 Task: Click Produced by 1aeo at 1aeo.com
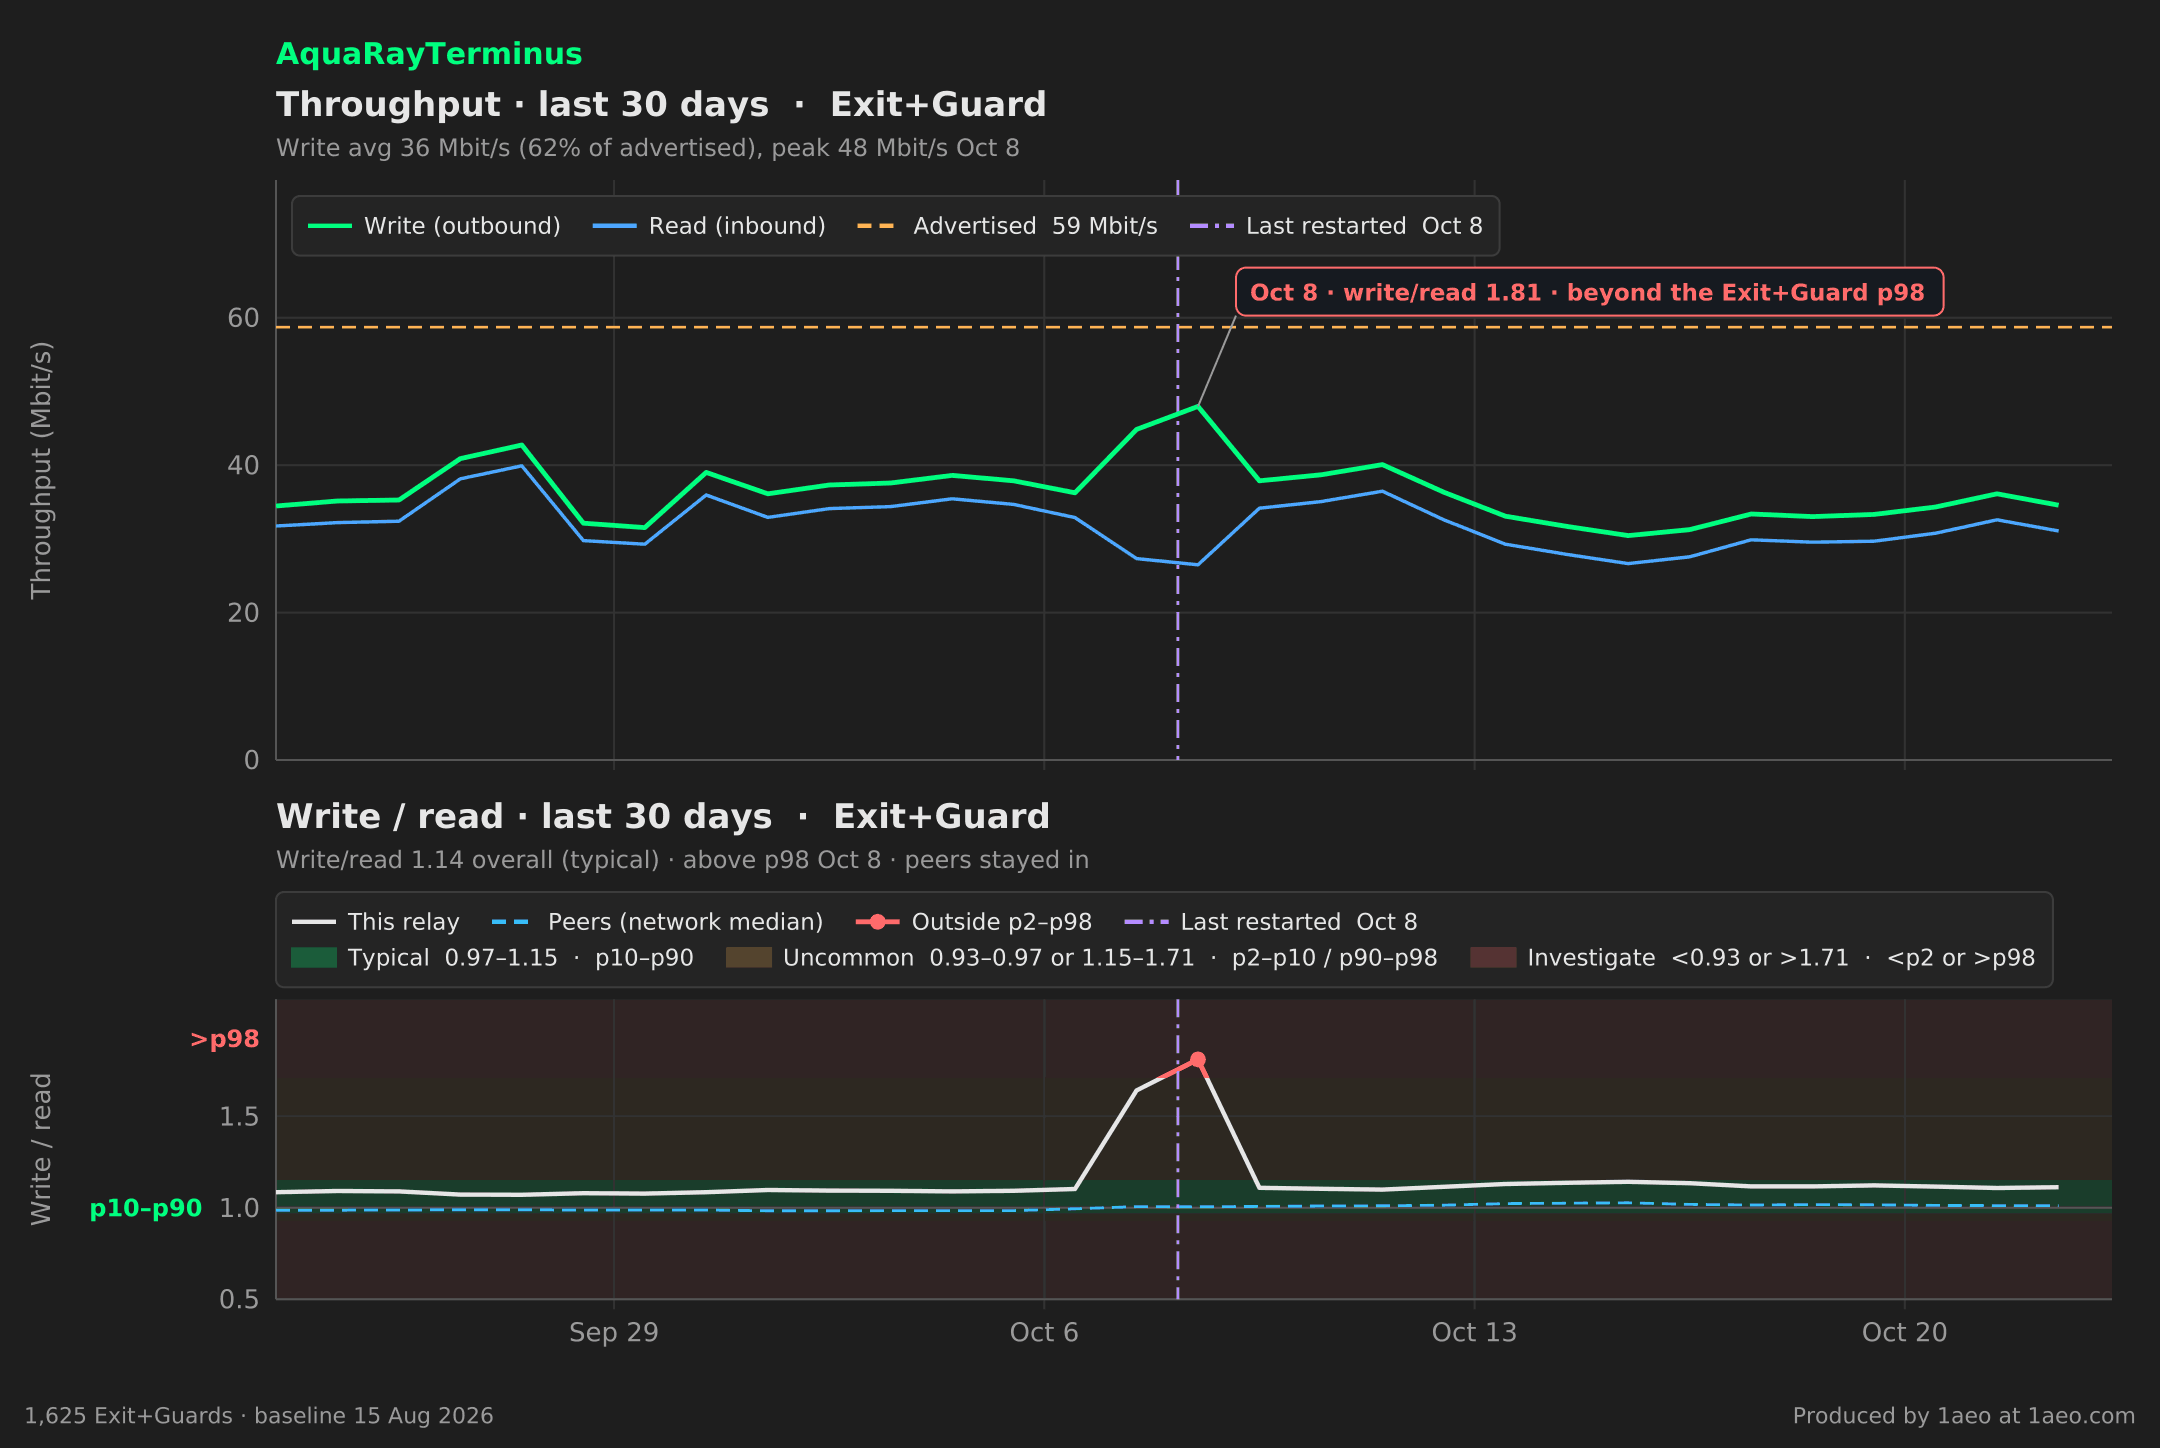[1964, 1416]
